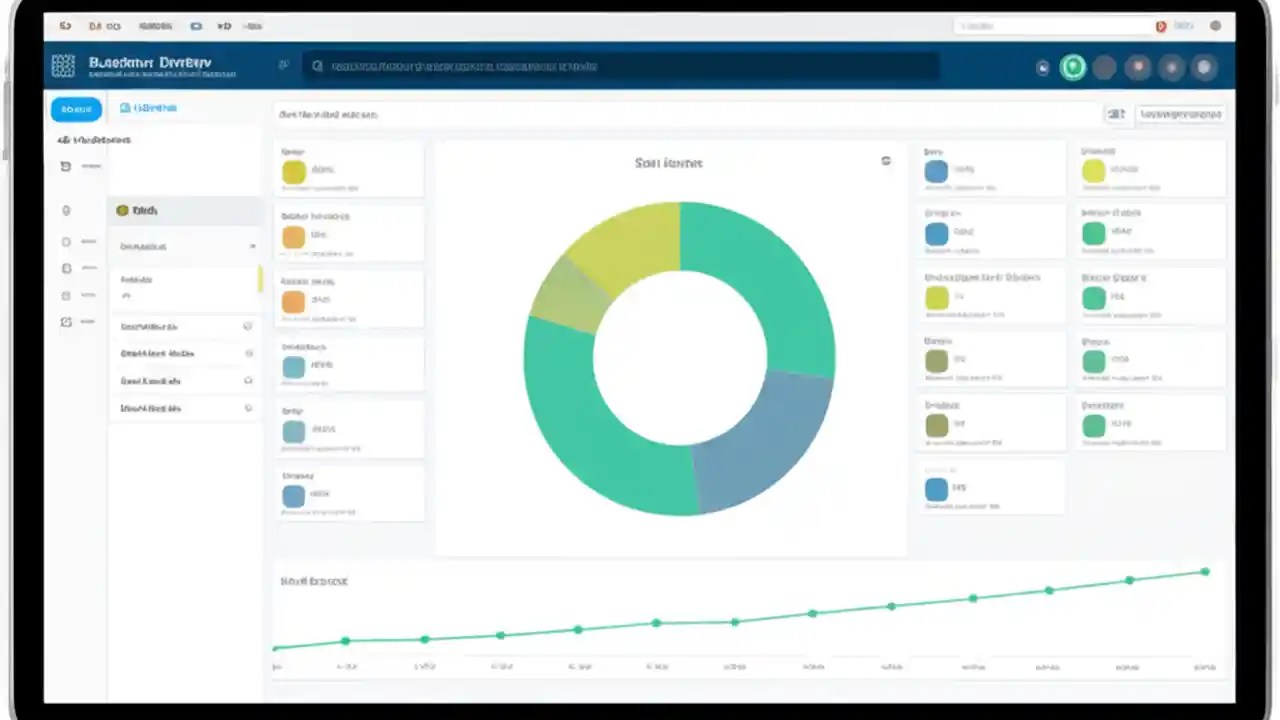Click the last data point on the green line chart

1205,572
